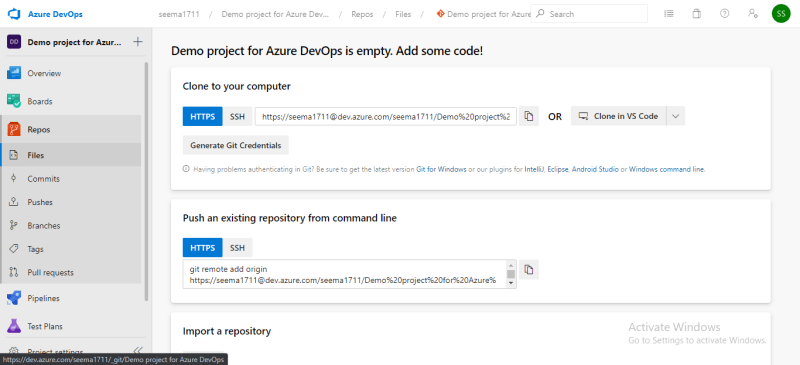800x365 pixels.
Task: Open the Boards sidebar icon
Action: [14, 101]
